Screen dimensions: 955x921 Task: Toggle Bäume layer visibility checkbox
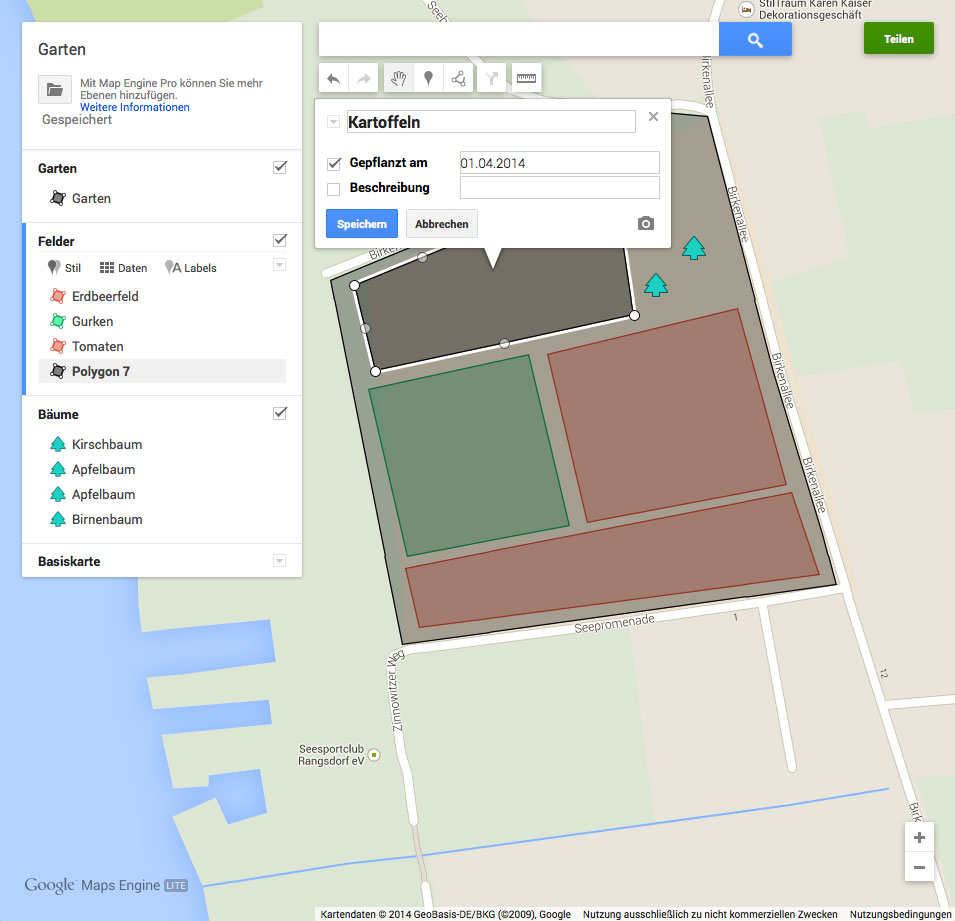280,413
